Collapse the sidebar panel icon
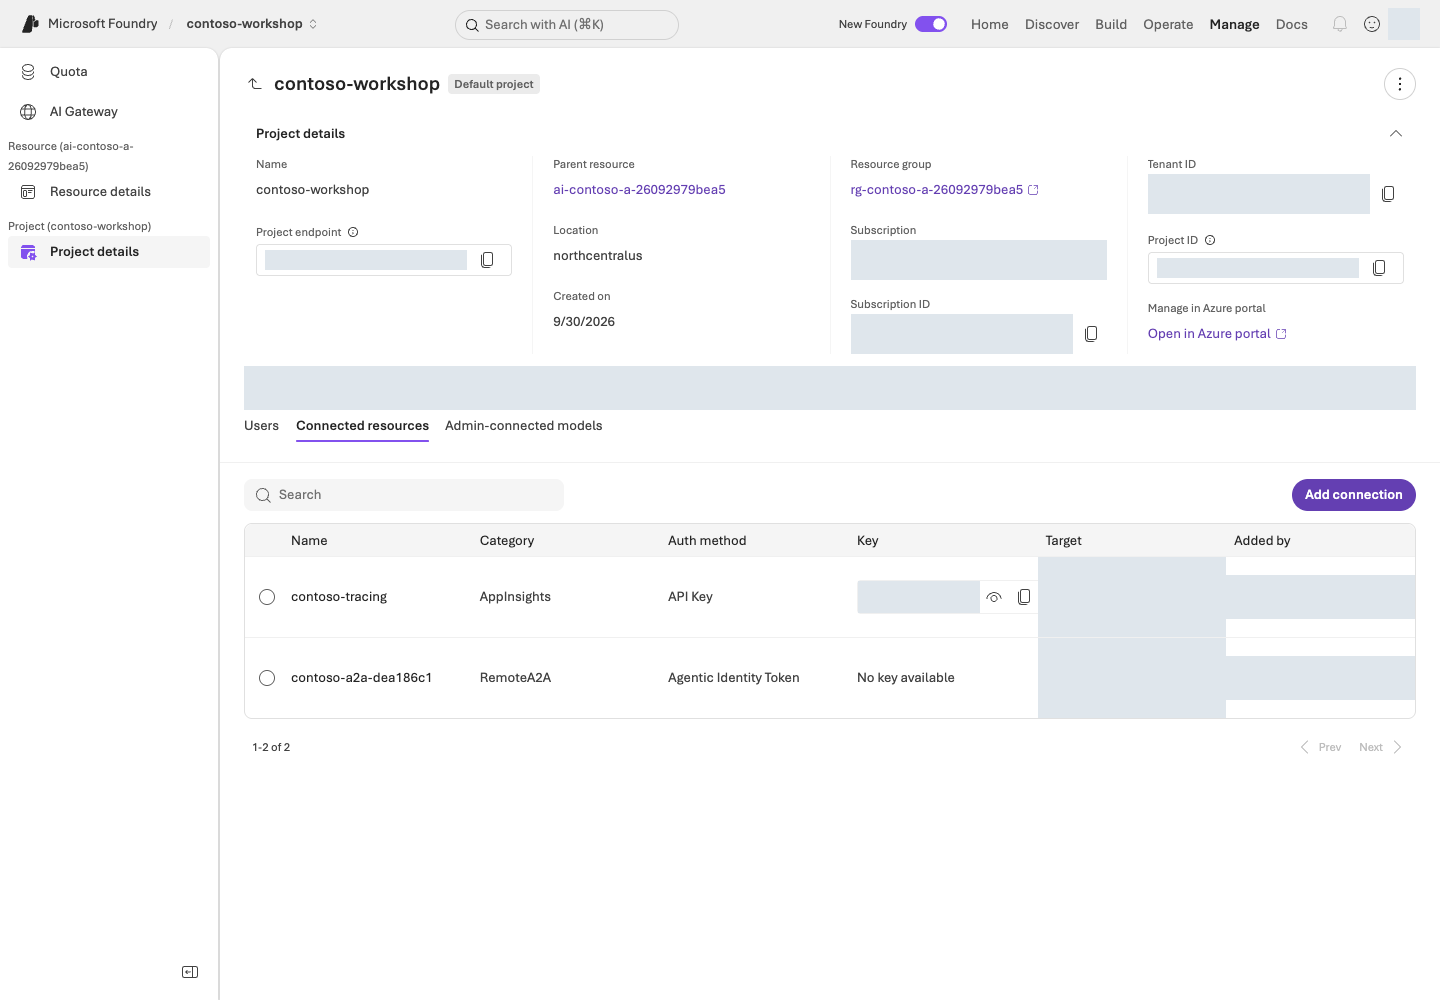The height and width of the screenshot is (1000, 1440). point(190,972)
